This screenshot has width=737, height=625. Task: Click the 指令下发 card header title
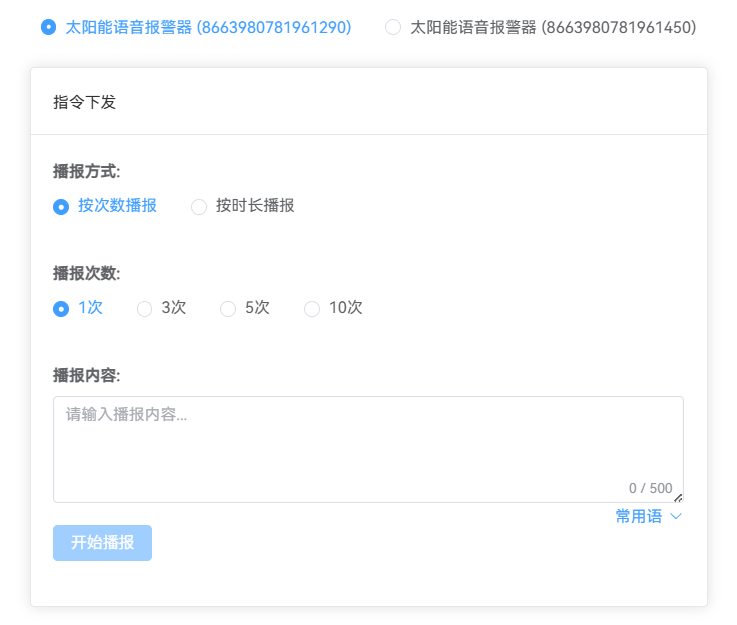coord(85,102)
